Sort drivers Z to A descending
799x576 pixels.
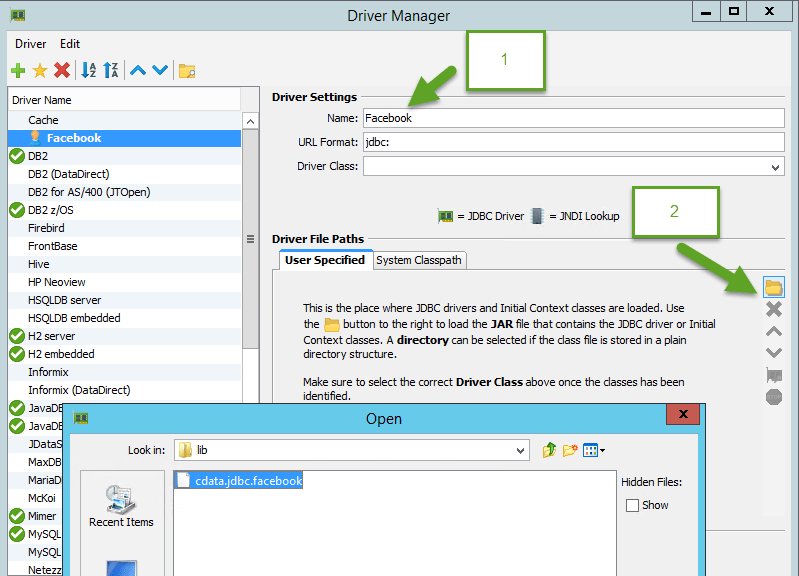pos(111,70)
